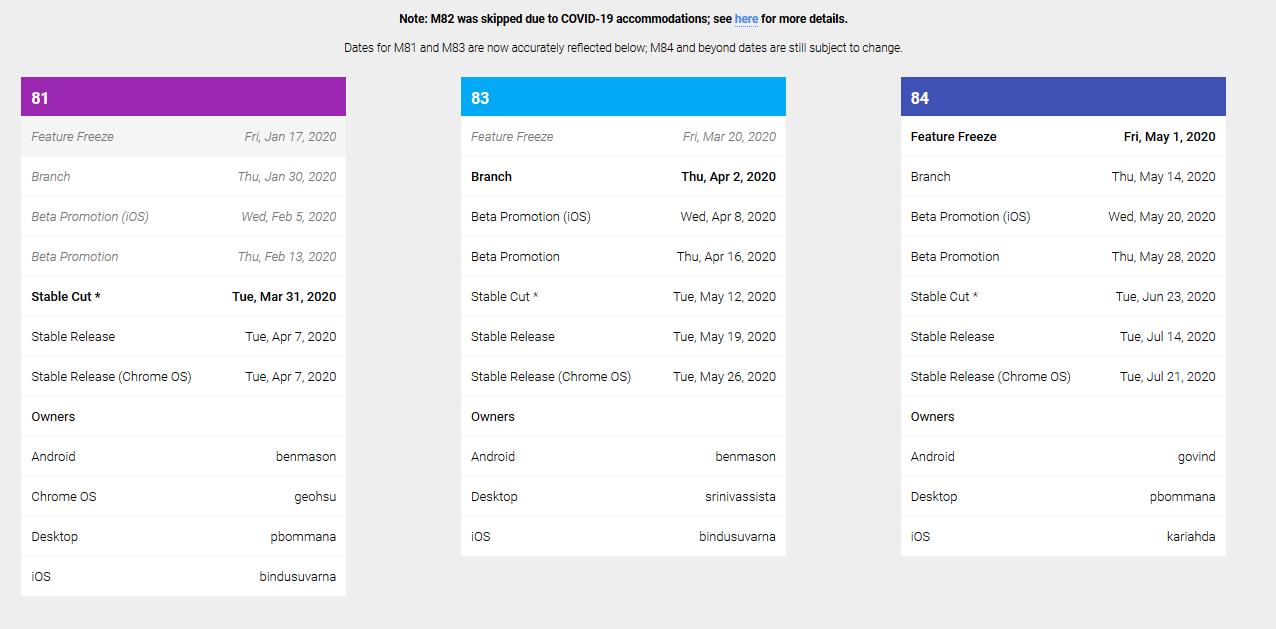
Task: Click the bold Feature Freeze row in milestone 84
Action: tap(1063, 136)
